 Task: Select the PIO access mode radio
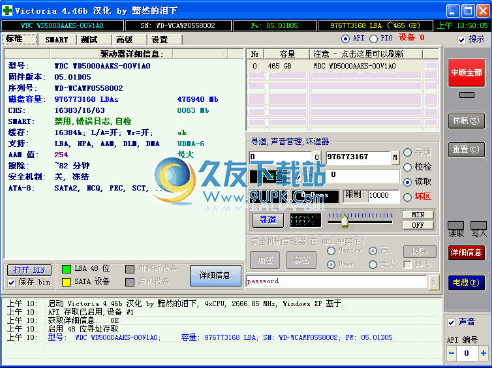click(373, 39)
